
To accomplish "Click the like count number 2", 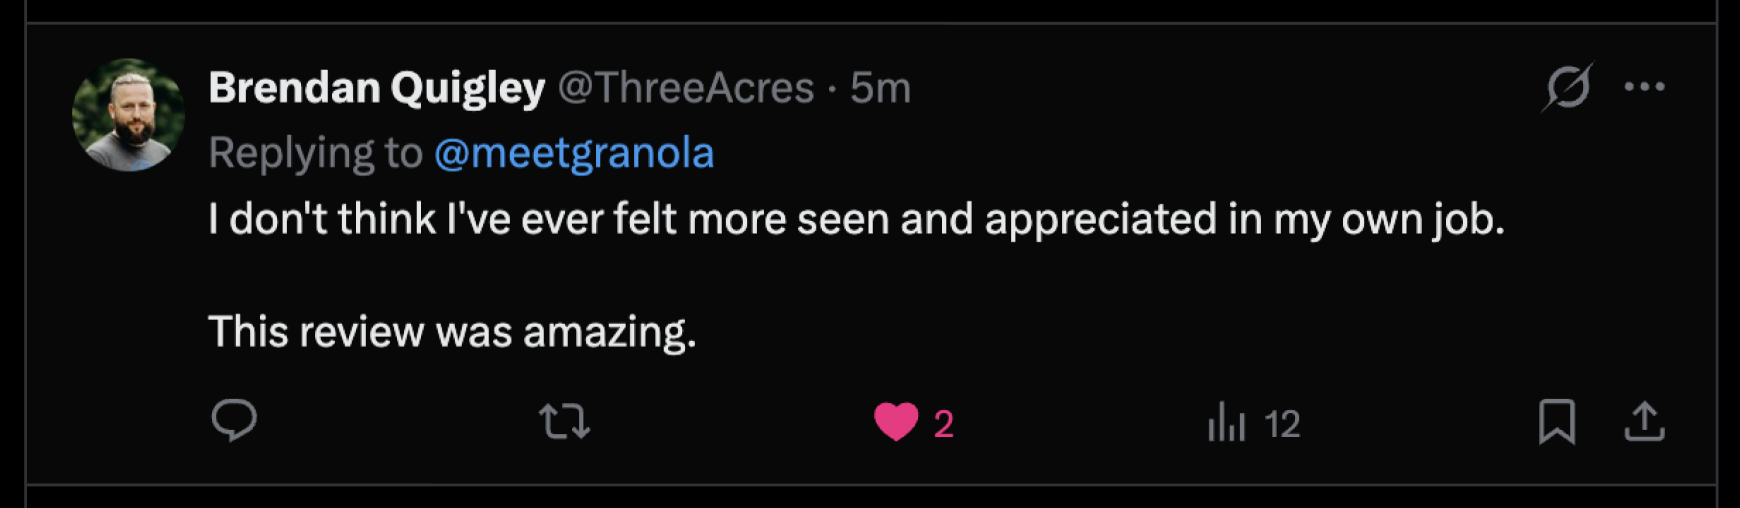I will (943, 424).
